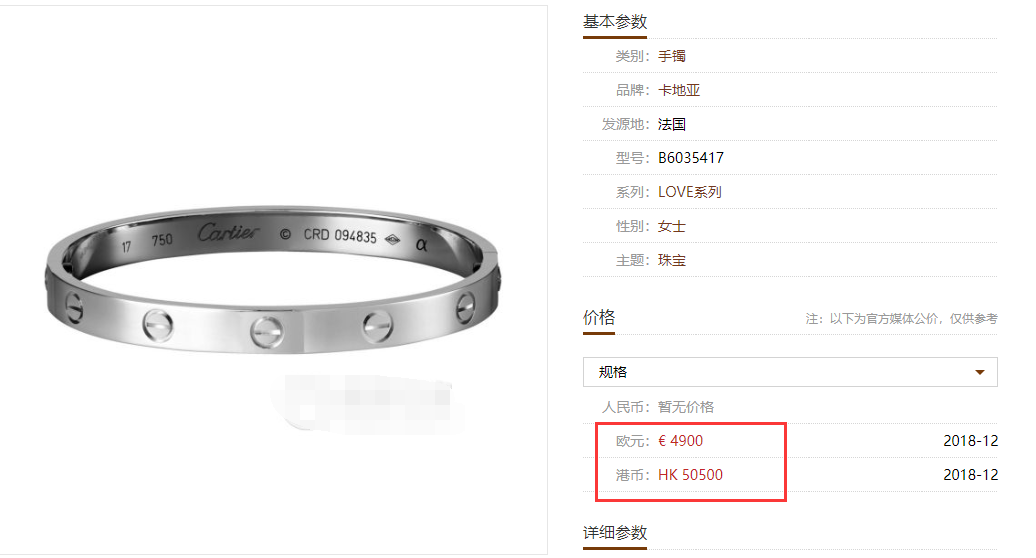Image resolution: width=1036 pixels, height=558 pixels.
Task: Click the LOVE系列 series link
Action: point(690,192)
